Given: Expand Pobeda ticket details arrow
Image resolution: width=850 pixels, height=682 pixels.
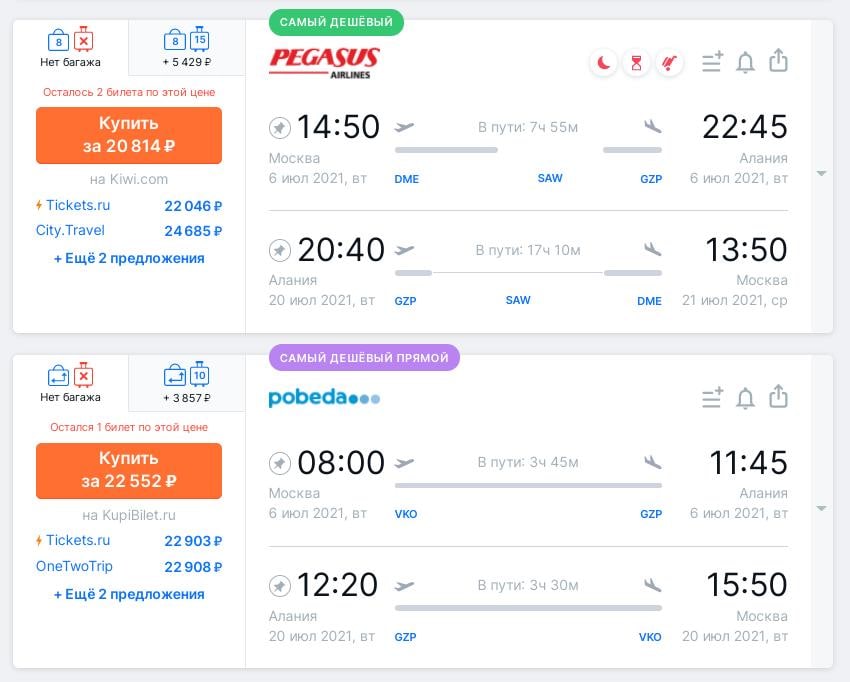Looking at the screenshot, I should click(821, 509).
